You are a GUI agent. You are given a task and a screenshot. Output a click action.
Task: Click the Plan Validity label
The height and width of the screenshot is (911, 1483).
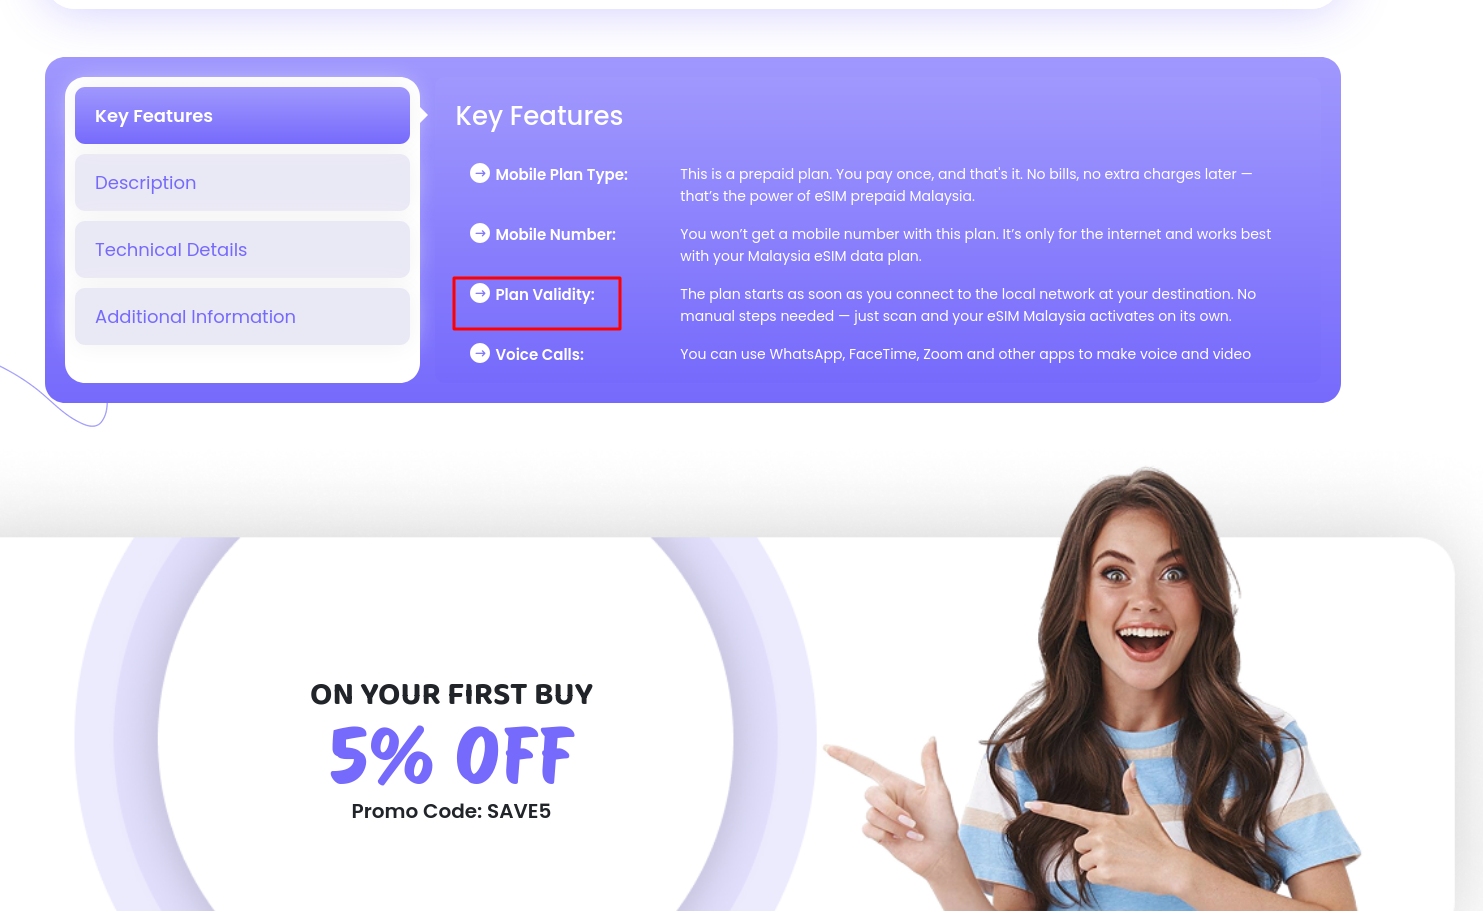coord(545,294)
